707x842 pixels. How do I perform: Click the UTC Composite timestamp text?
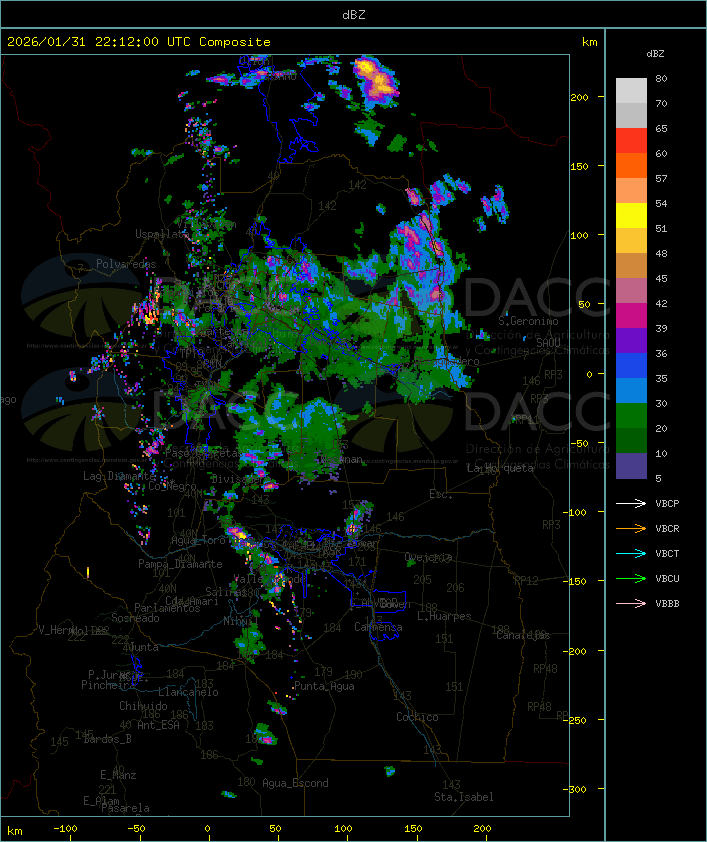[139, 42]
